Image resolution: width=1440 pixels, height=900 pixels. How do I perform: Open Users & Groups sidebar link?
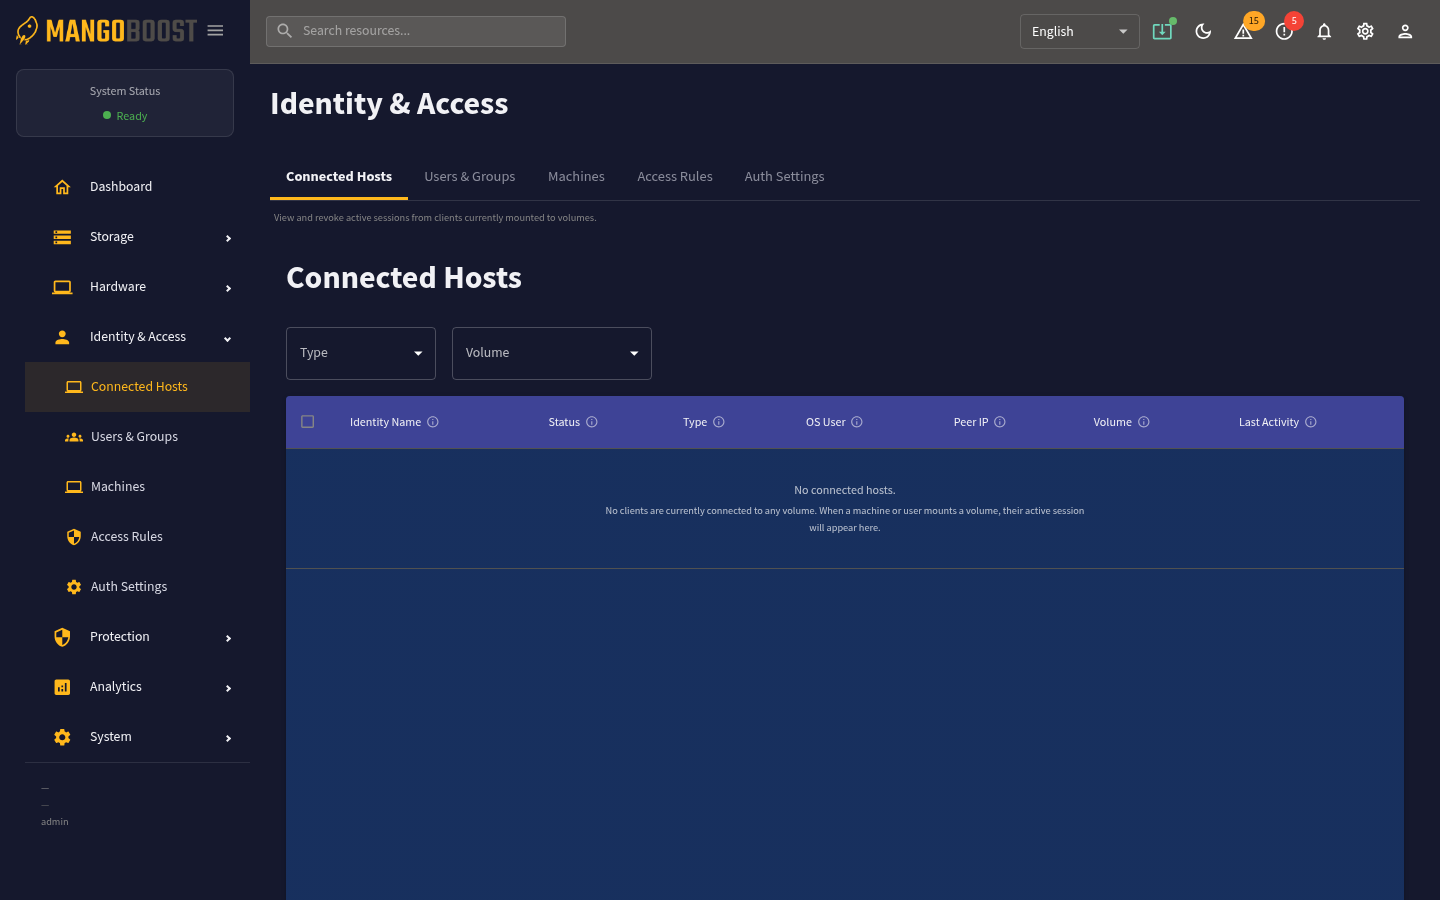[137, 437]
